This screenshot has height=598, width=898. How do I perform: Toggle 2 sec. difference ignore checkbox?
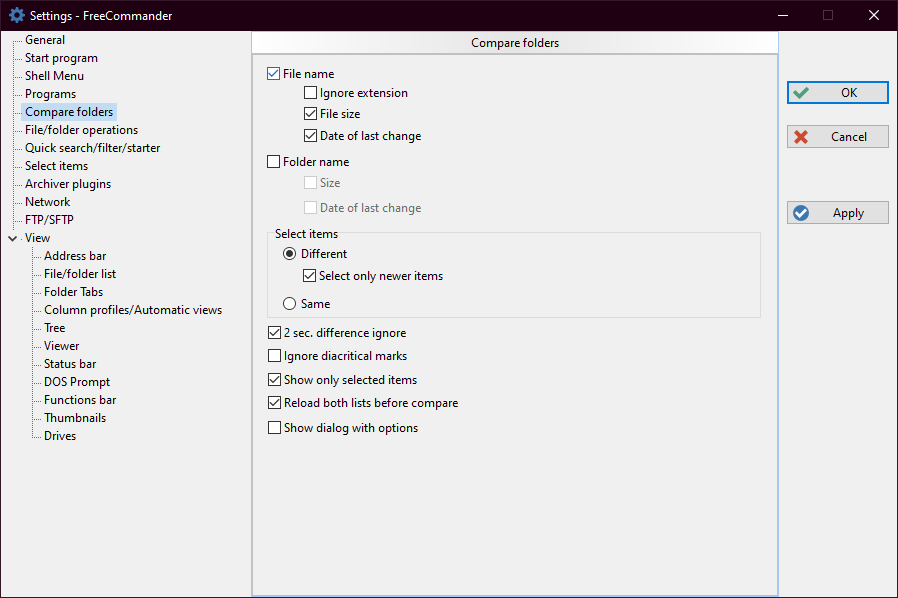(x=275, y=333)
